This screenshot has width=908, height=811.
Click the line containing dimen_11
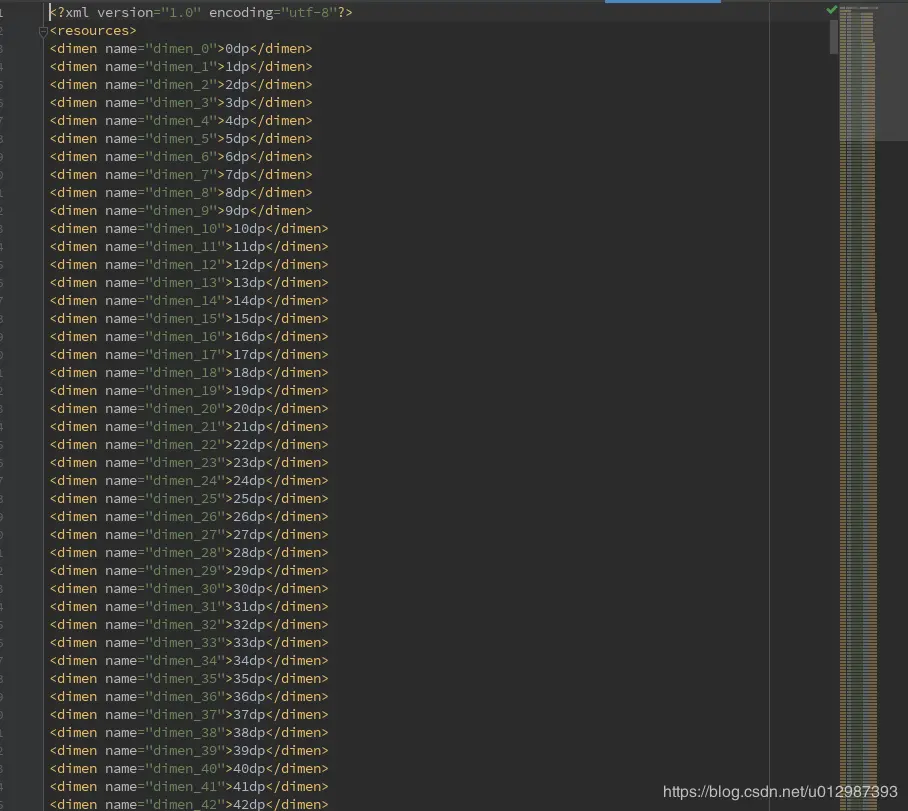coord(189,246)
